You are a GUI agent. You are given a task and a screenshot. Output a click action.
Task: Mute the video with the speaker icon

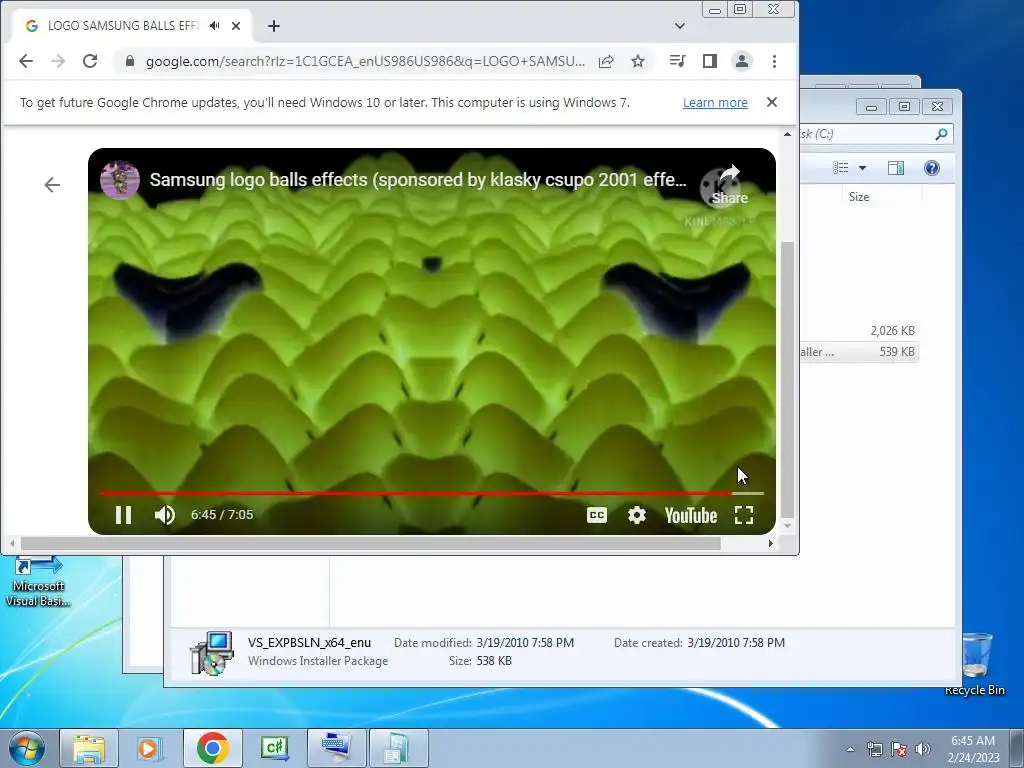[165, 515]
